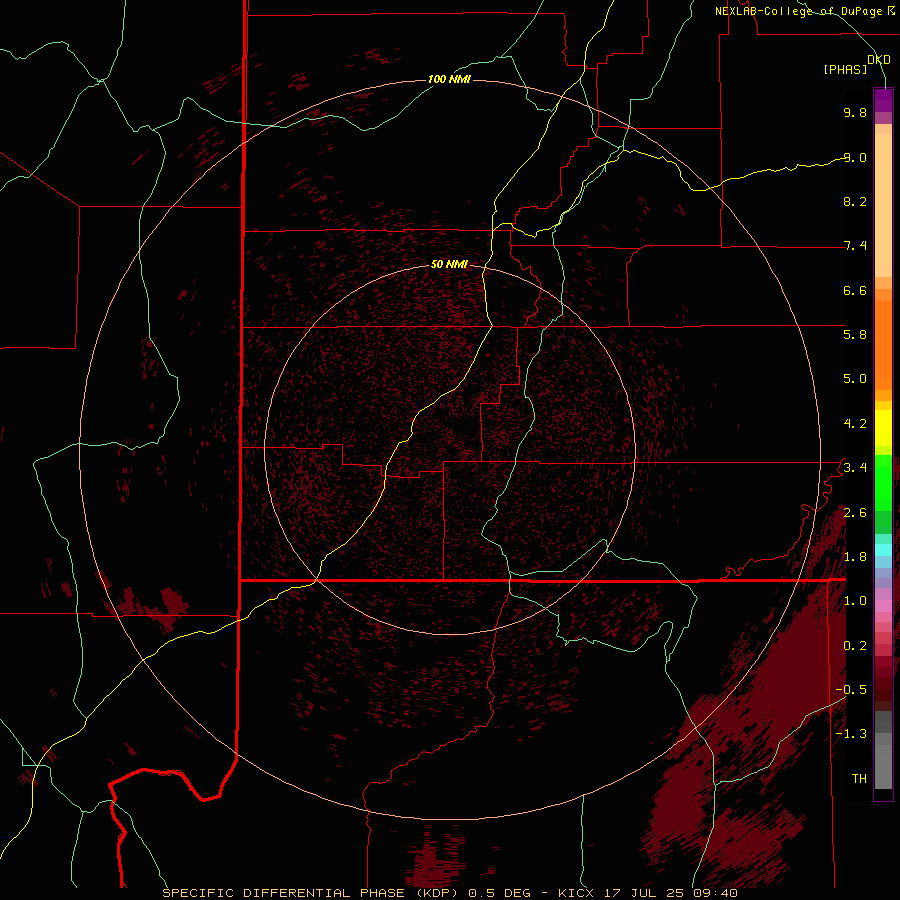
Task: Click the -0.5 scale value
Action: pos(851,690)
